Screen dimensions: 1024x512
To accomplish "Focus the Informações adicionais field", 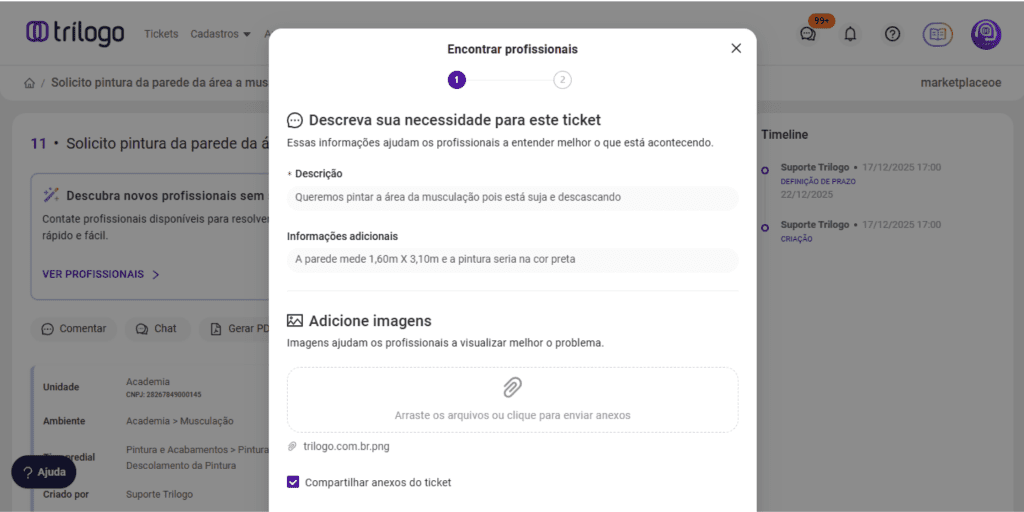I will pos(512,260).
